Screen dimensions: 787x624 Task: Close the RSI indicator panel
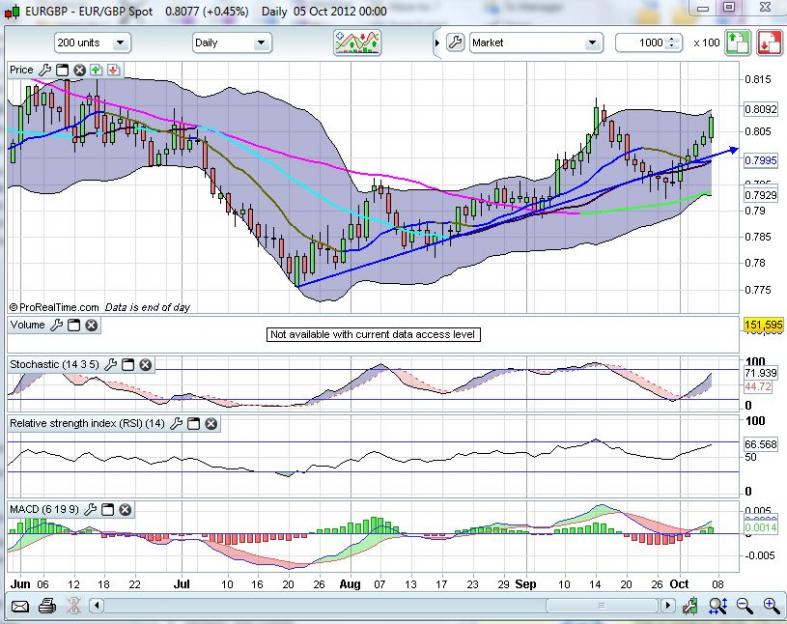211,424
